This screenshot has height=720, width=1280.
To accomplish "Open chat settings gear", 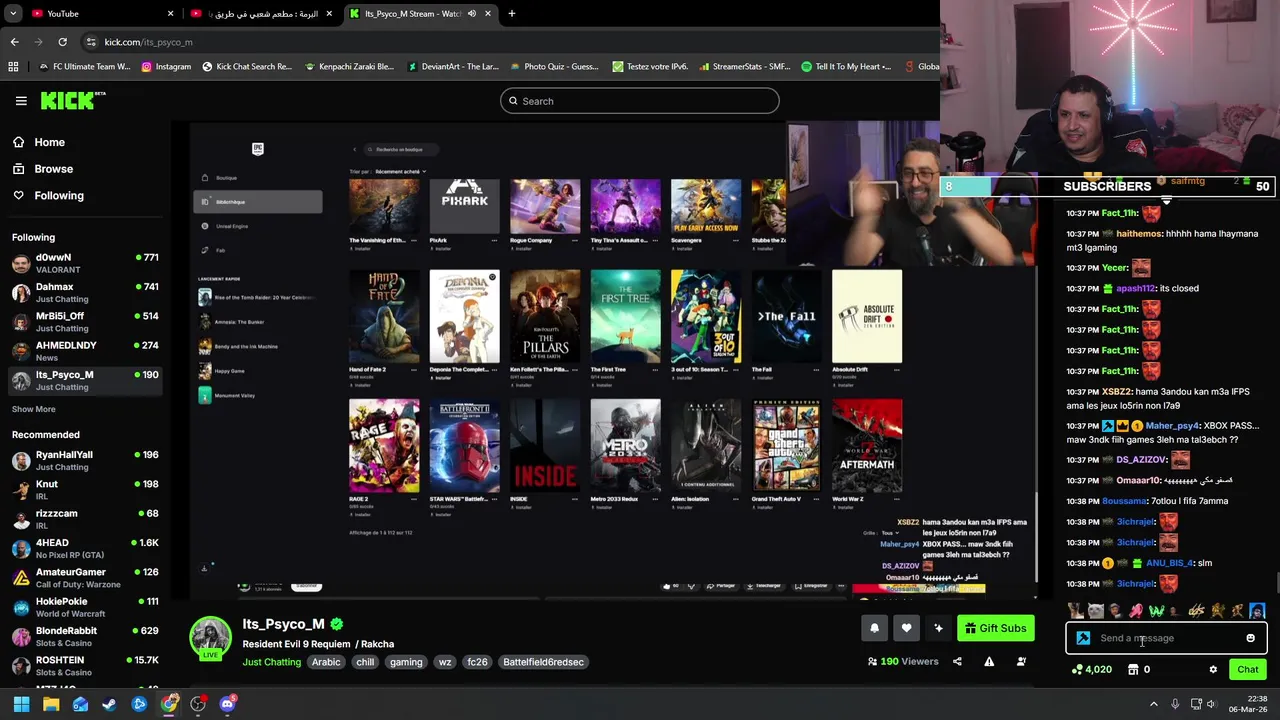I will 1213,670.
